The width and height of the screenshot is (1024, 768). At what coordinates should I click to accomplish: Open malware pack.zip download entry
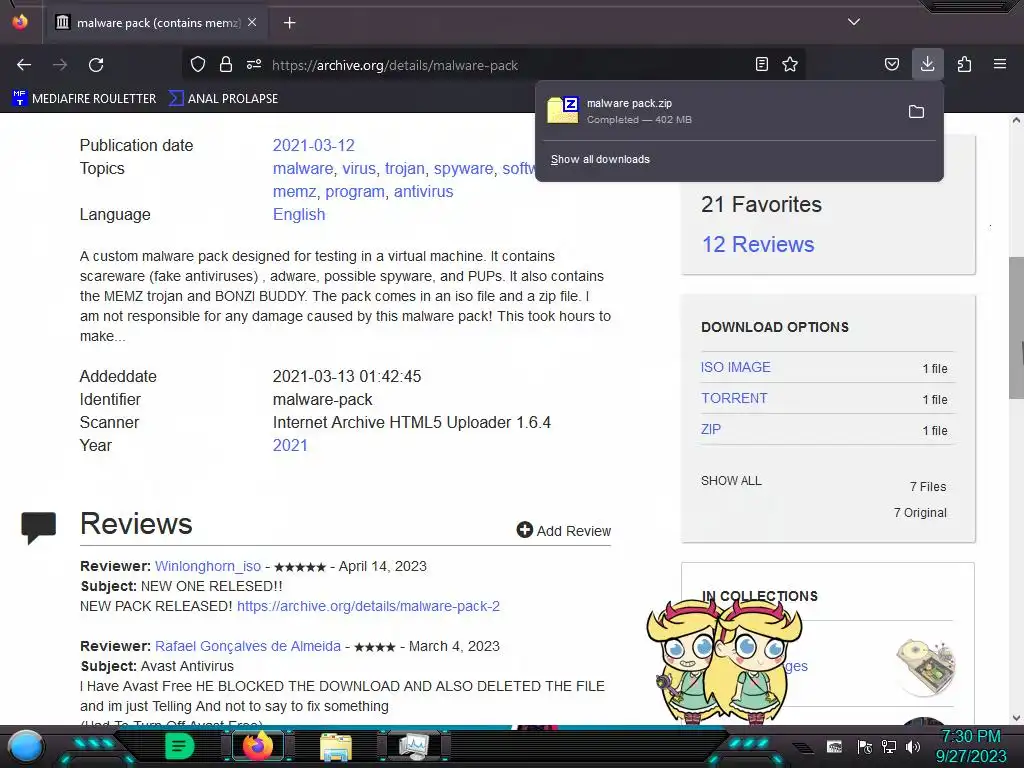tap(718, 111)
